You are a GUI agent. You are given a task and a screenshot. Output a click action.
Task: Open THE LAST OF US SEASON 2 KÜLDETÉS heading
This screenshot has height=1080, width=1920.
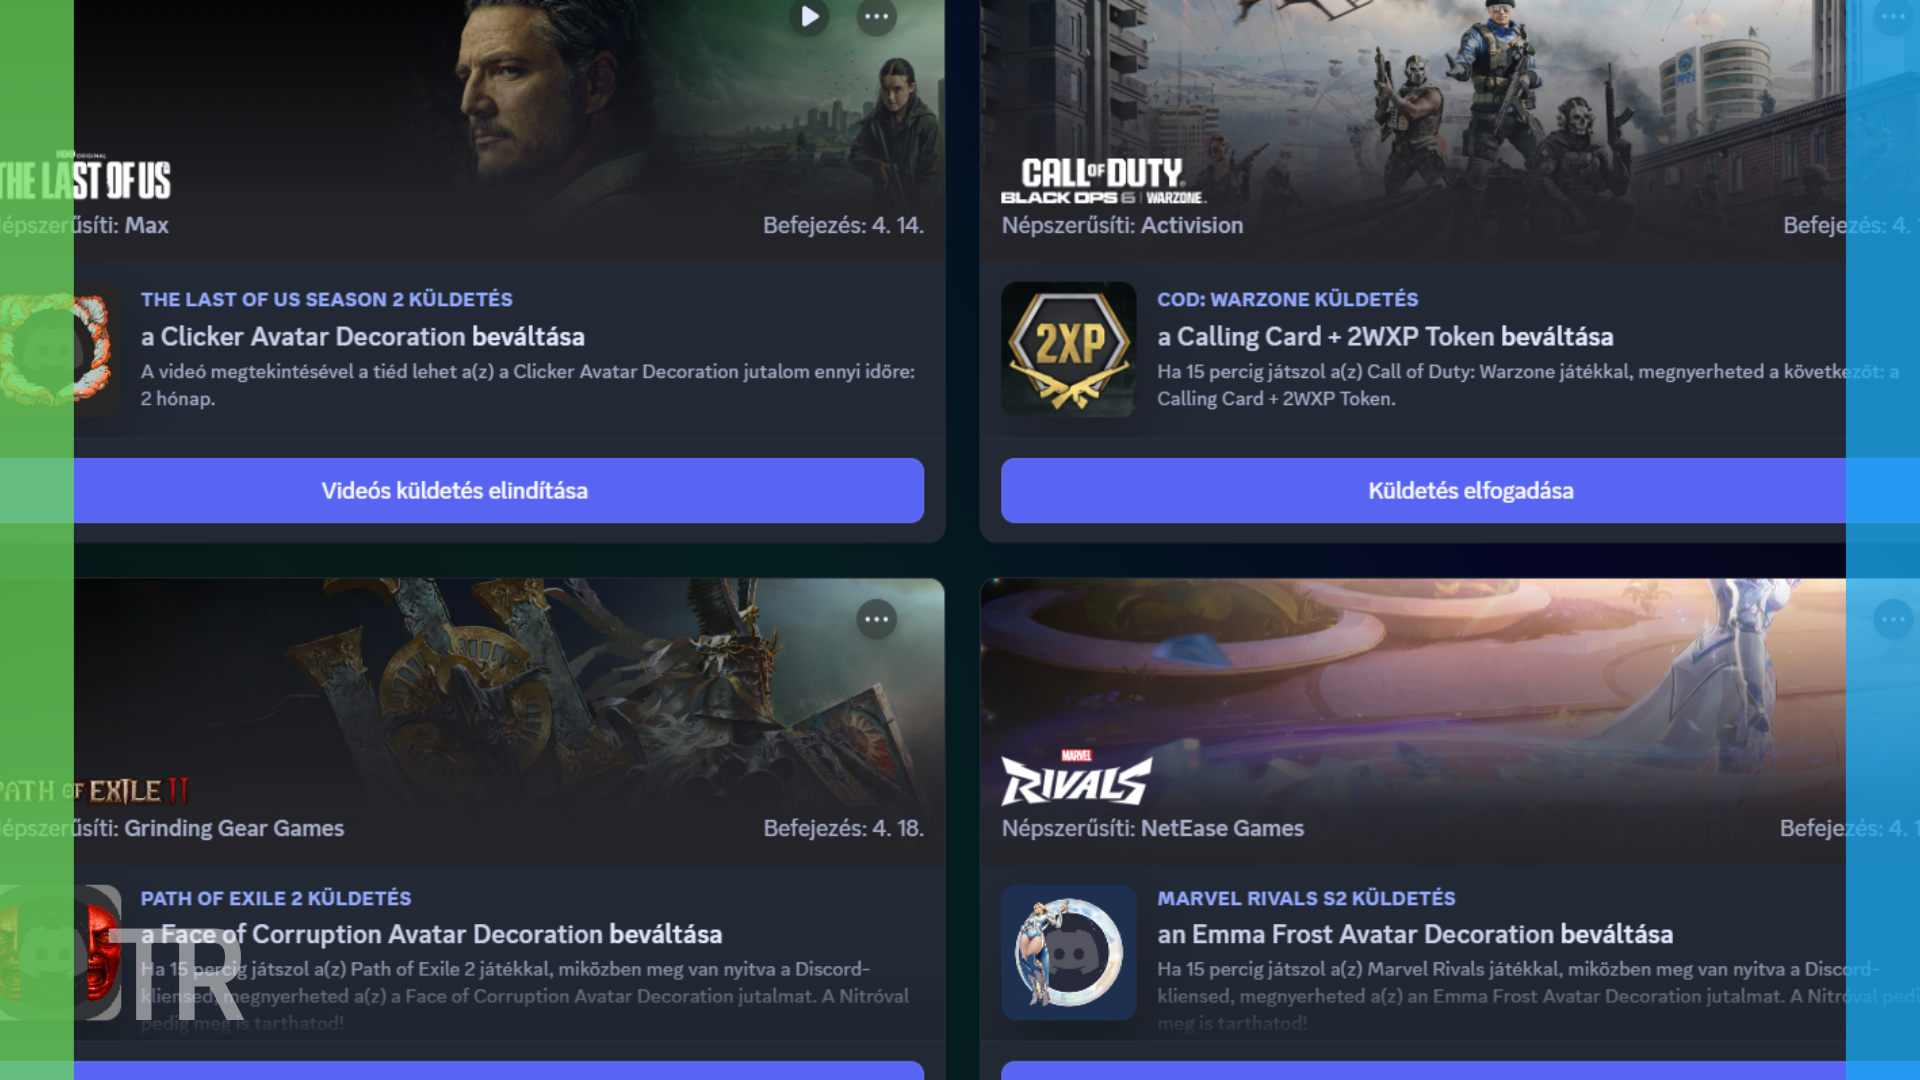click(326, 299)
